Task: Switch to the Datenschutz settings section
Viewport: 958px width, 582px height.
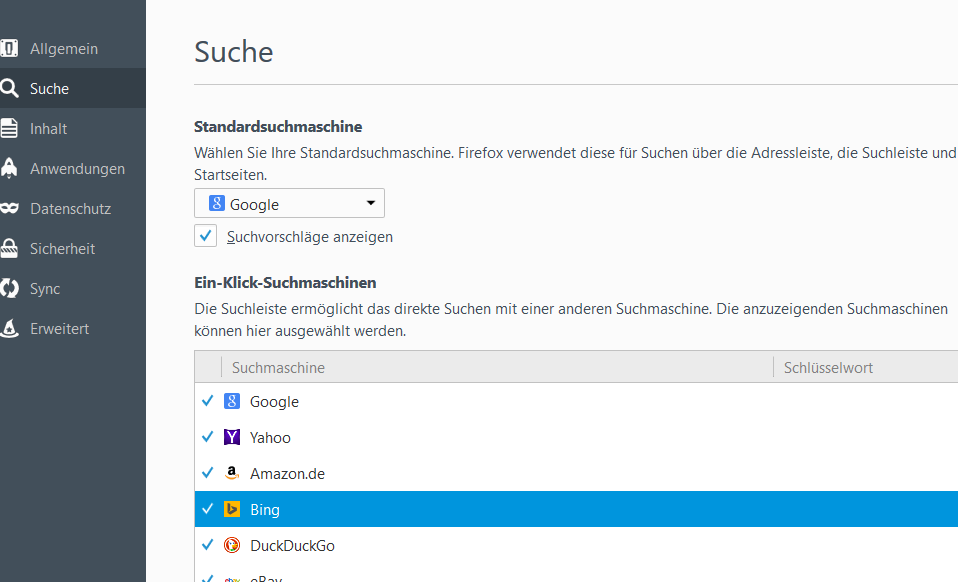Action: pyautogui.click(x=70, y=209)
